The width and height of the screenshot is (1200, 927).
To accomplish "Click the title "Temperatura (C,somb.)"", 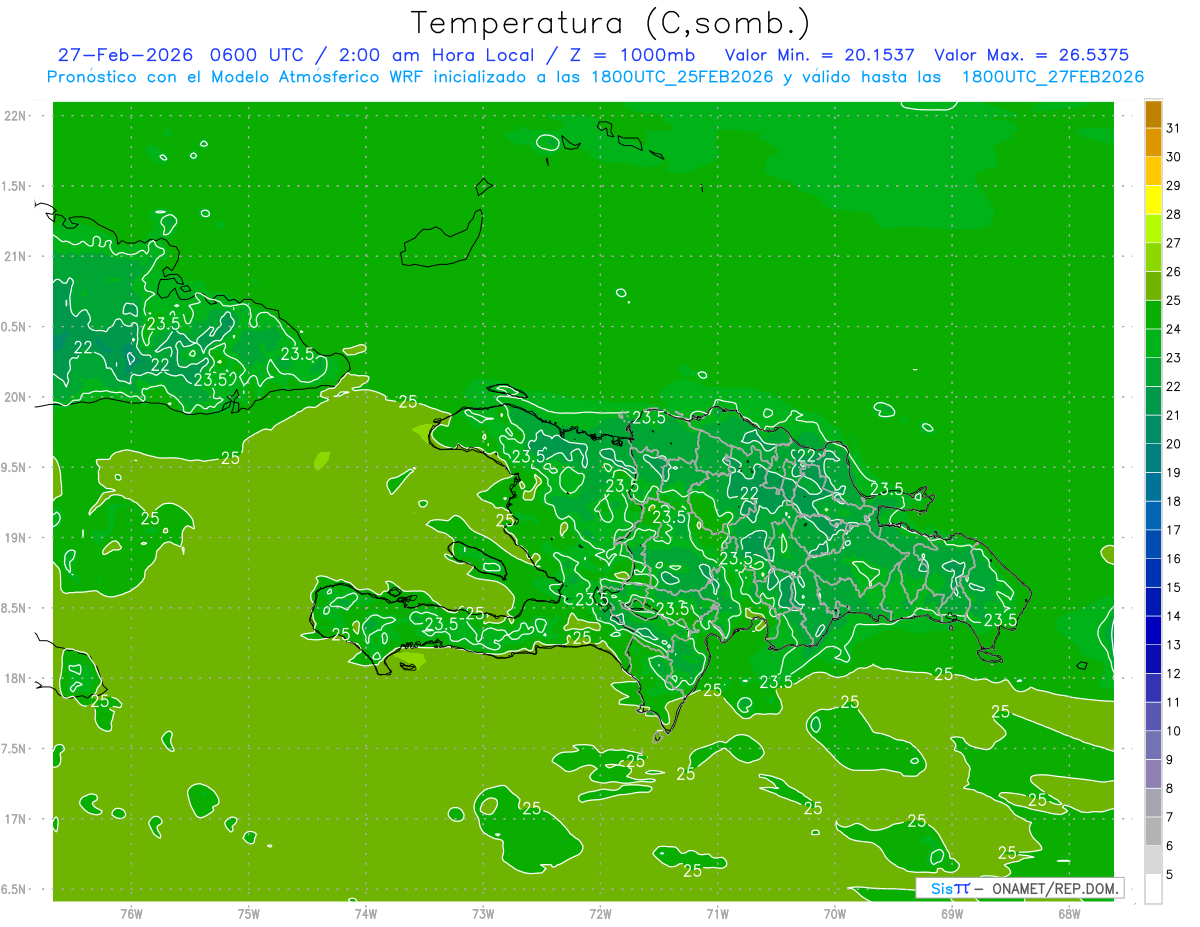I will point(611,23).
